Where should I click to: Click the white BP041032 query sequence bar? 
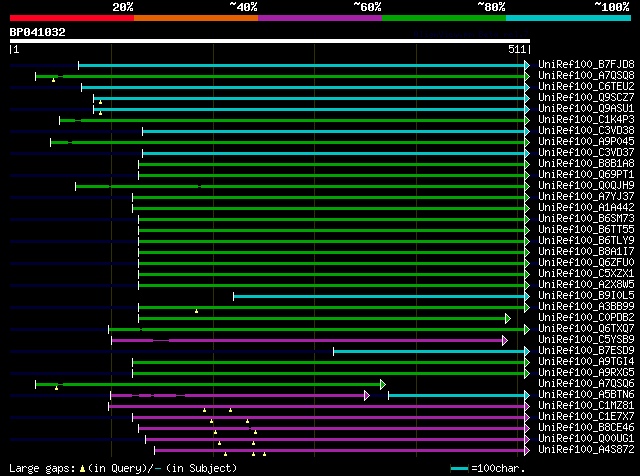coord(270,41)
